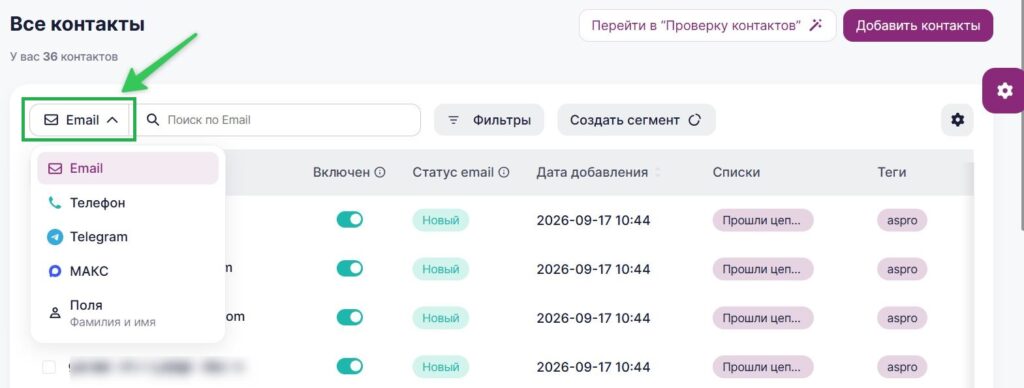Click aspro tag in third row
The image size is (1024, 388).
tap(902, 318)
